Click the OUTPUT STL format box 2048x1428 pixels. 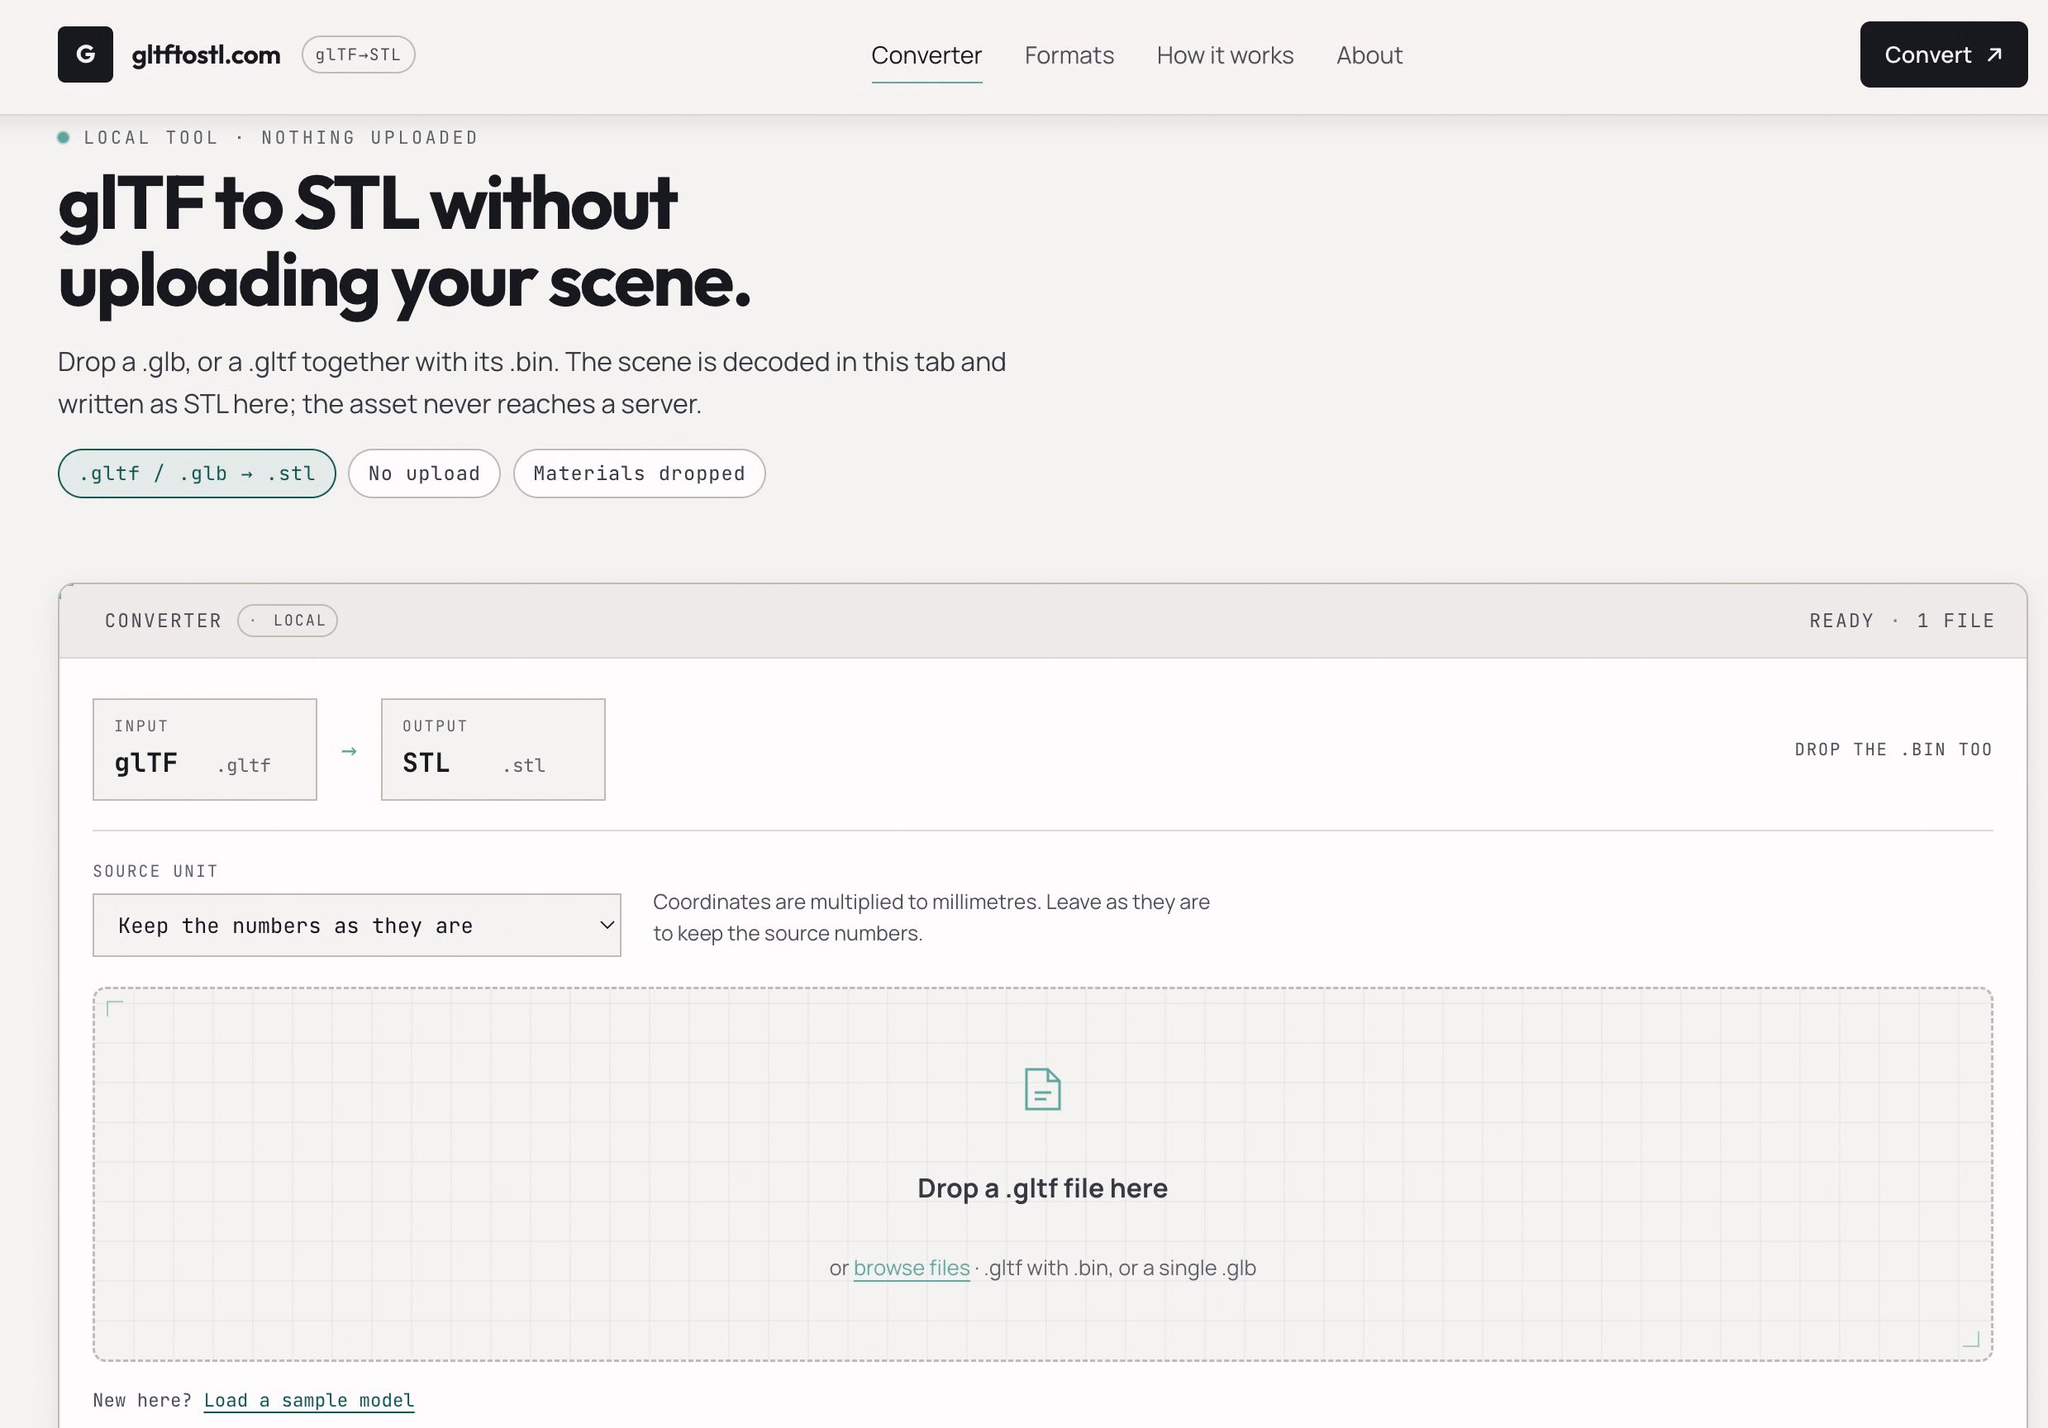click(x=493, y=749)
